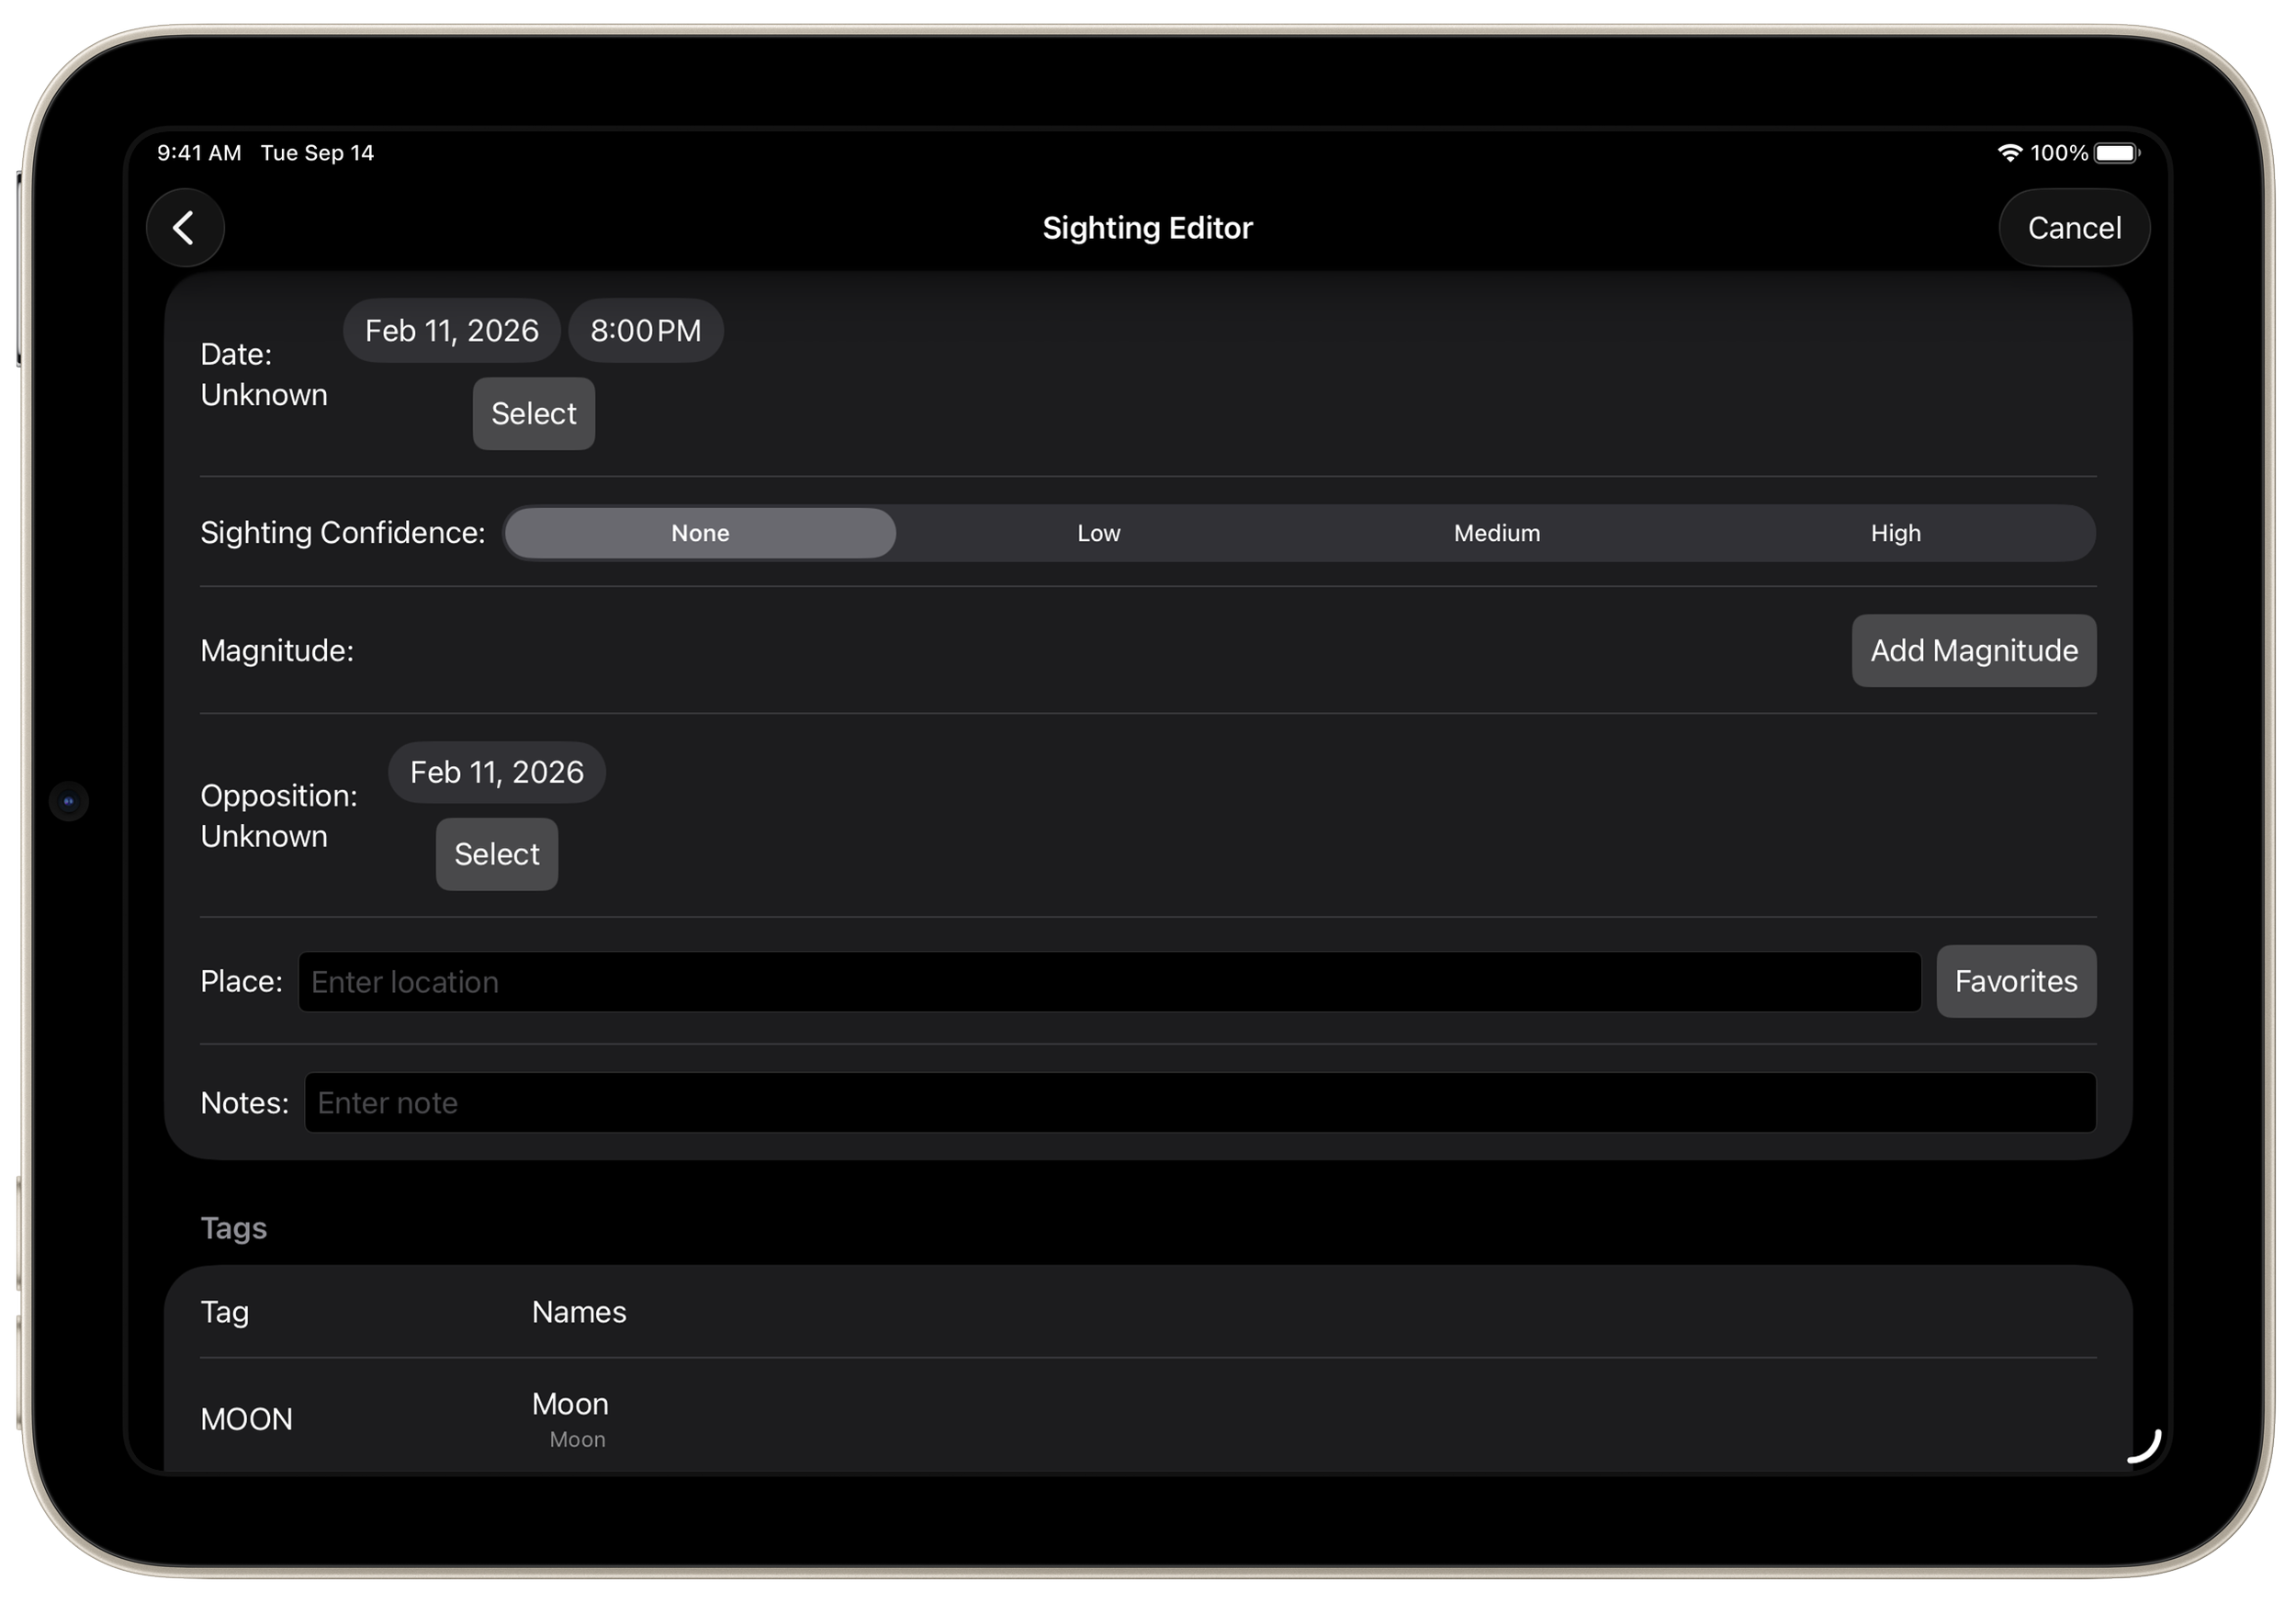Set Sighting Confidence to Medium
The image size is (2296, 1603).
[x=1496, y=533]
